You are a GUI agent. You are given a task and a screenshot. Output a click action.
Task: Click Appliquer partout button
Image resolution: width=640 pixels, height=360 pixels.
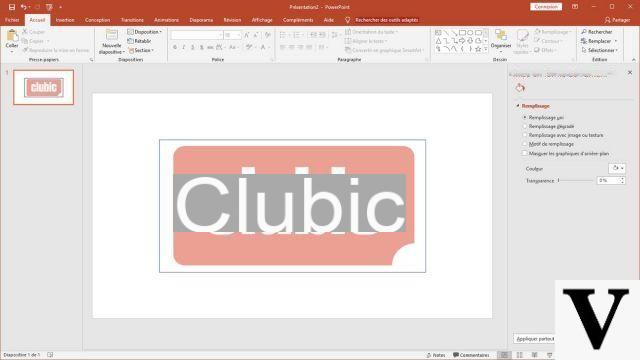click(534, 339)
